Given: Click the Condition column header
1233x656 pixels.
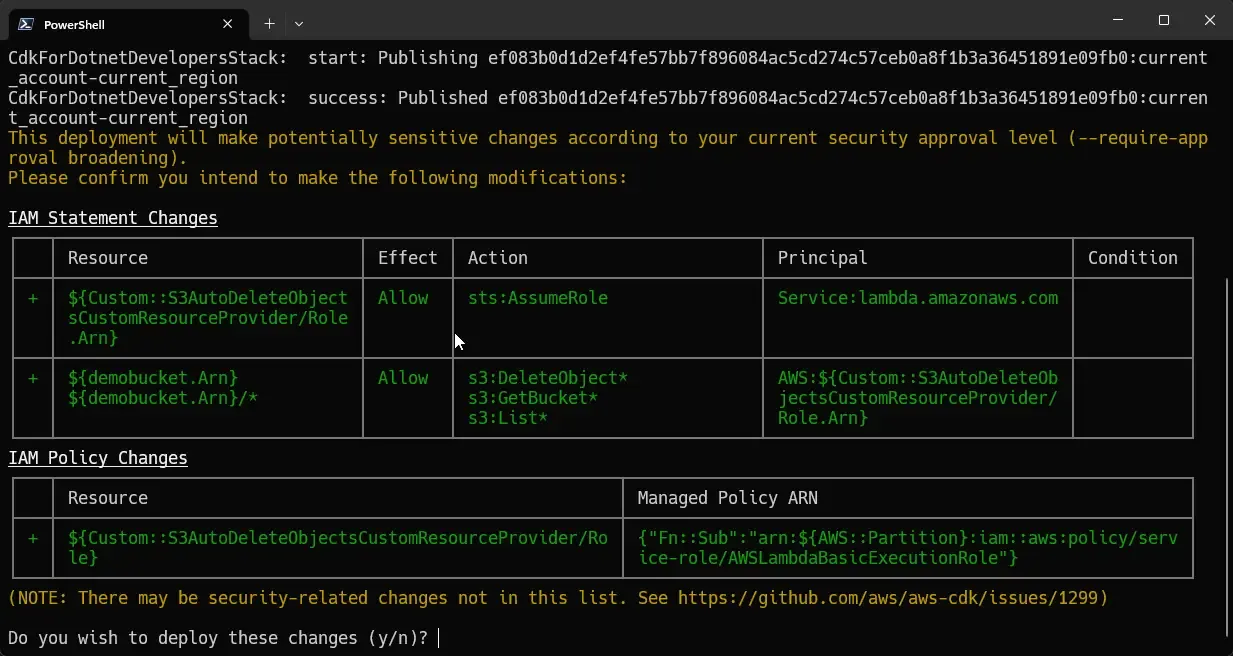Looking at the screenshot, I should pyautogui.click(x=1132, y=257).
